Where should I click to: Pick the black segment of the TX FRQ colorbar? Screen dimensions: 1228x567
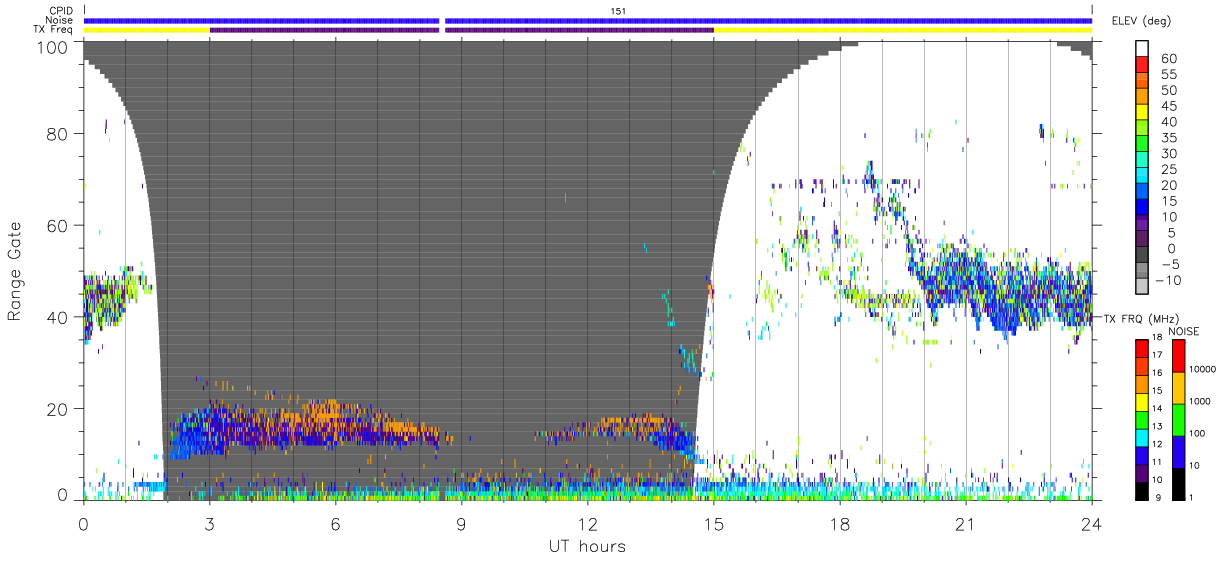click(x=1142, y=489)
